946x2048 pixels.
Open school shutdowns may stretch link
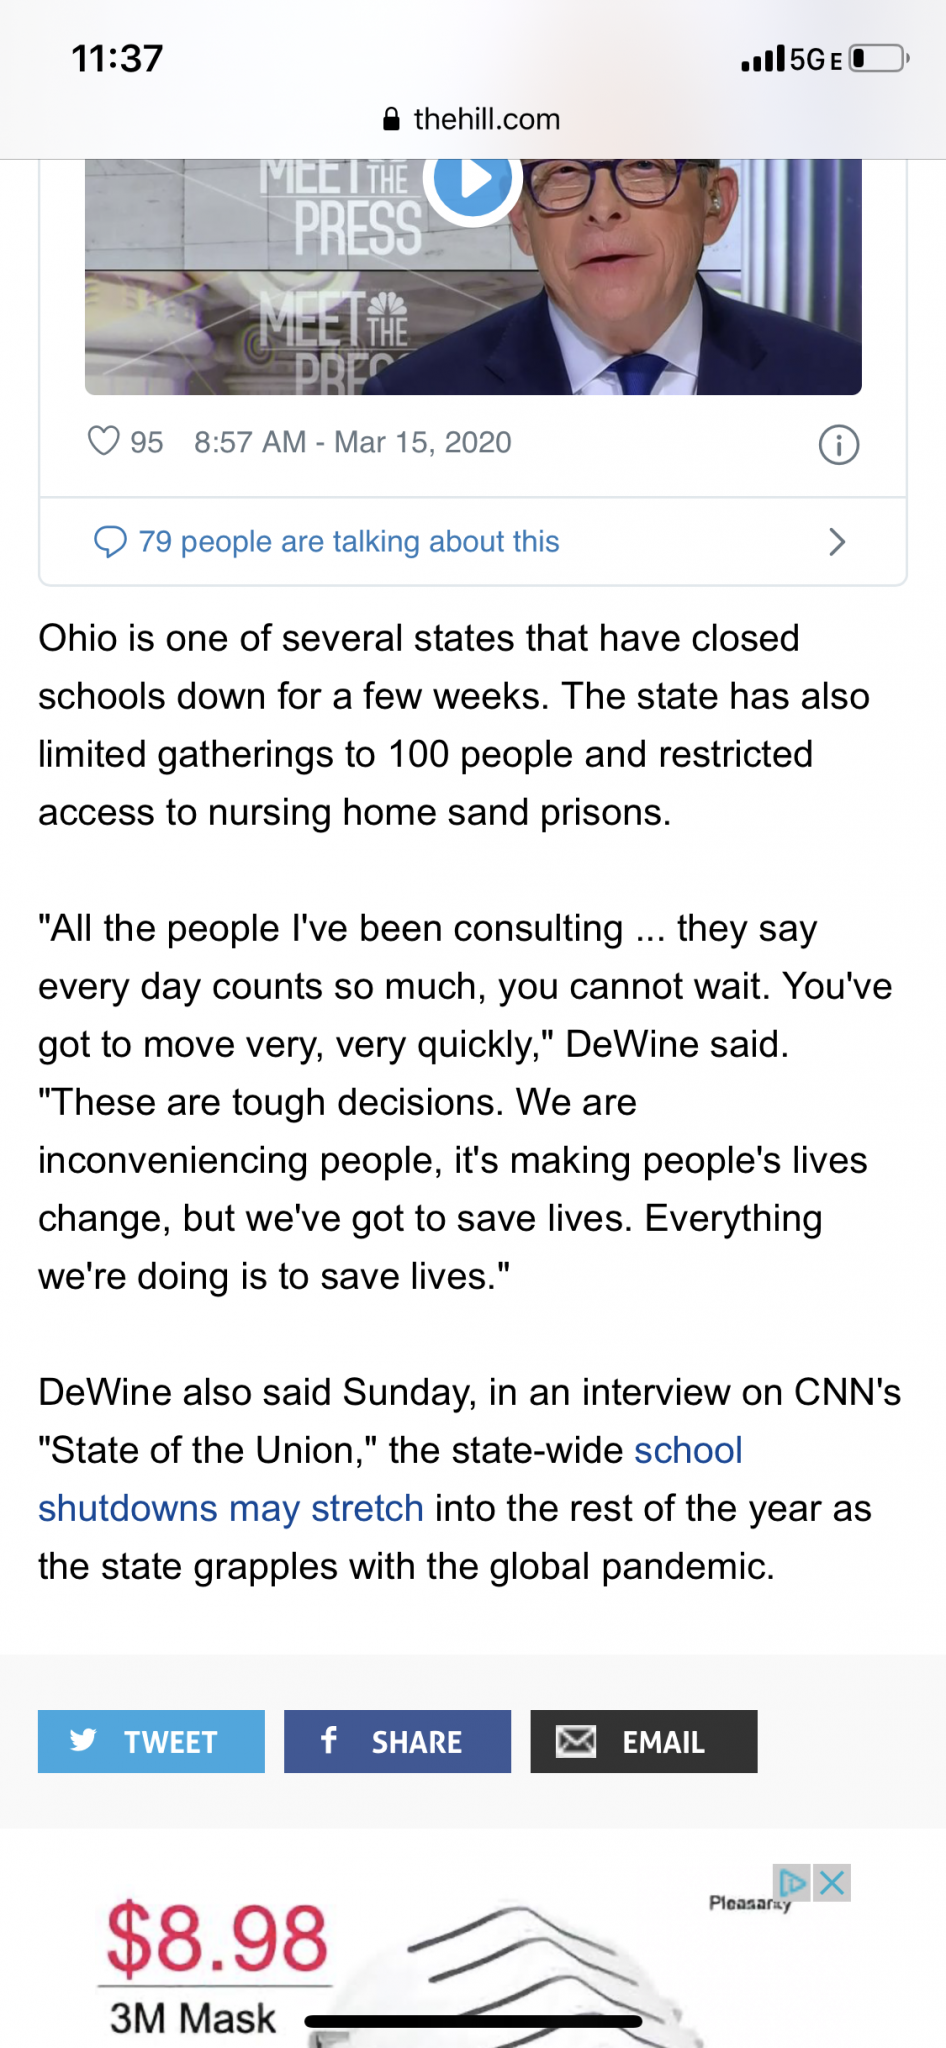[x=231, y=1507]
